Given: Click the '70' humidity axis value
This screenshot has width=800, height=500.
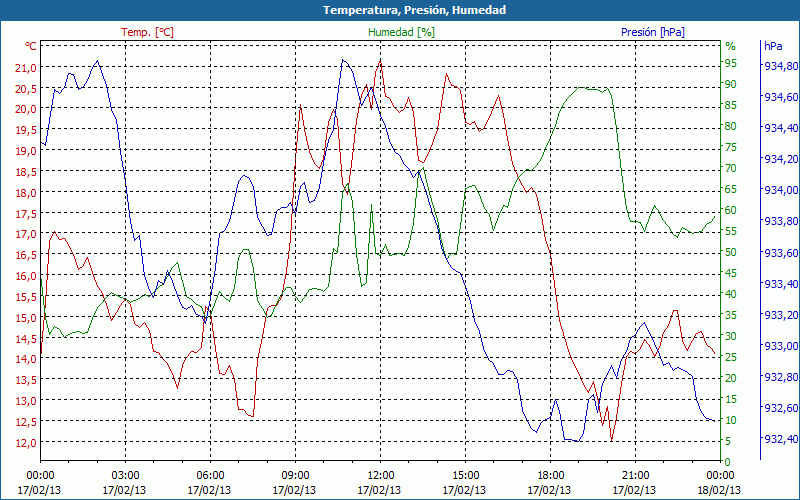Looking at the screenshot, I should 731,168.
